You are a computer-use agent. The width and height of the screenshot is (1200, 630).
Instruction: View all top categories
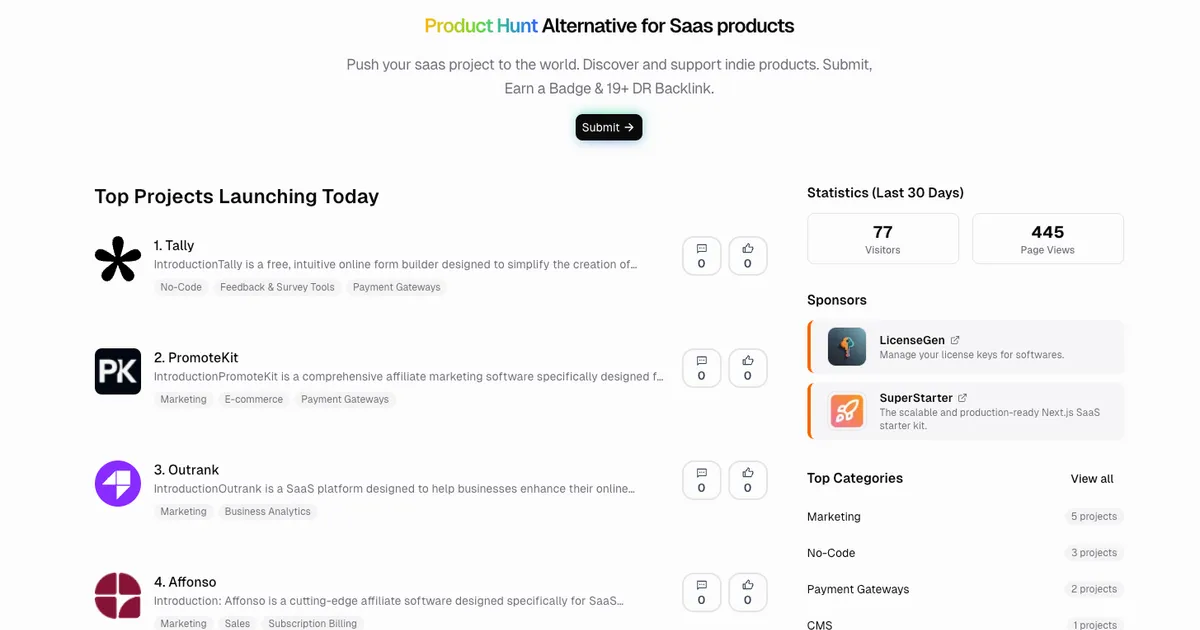(x=1092, y=479)
